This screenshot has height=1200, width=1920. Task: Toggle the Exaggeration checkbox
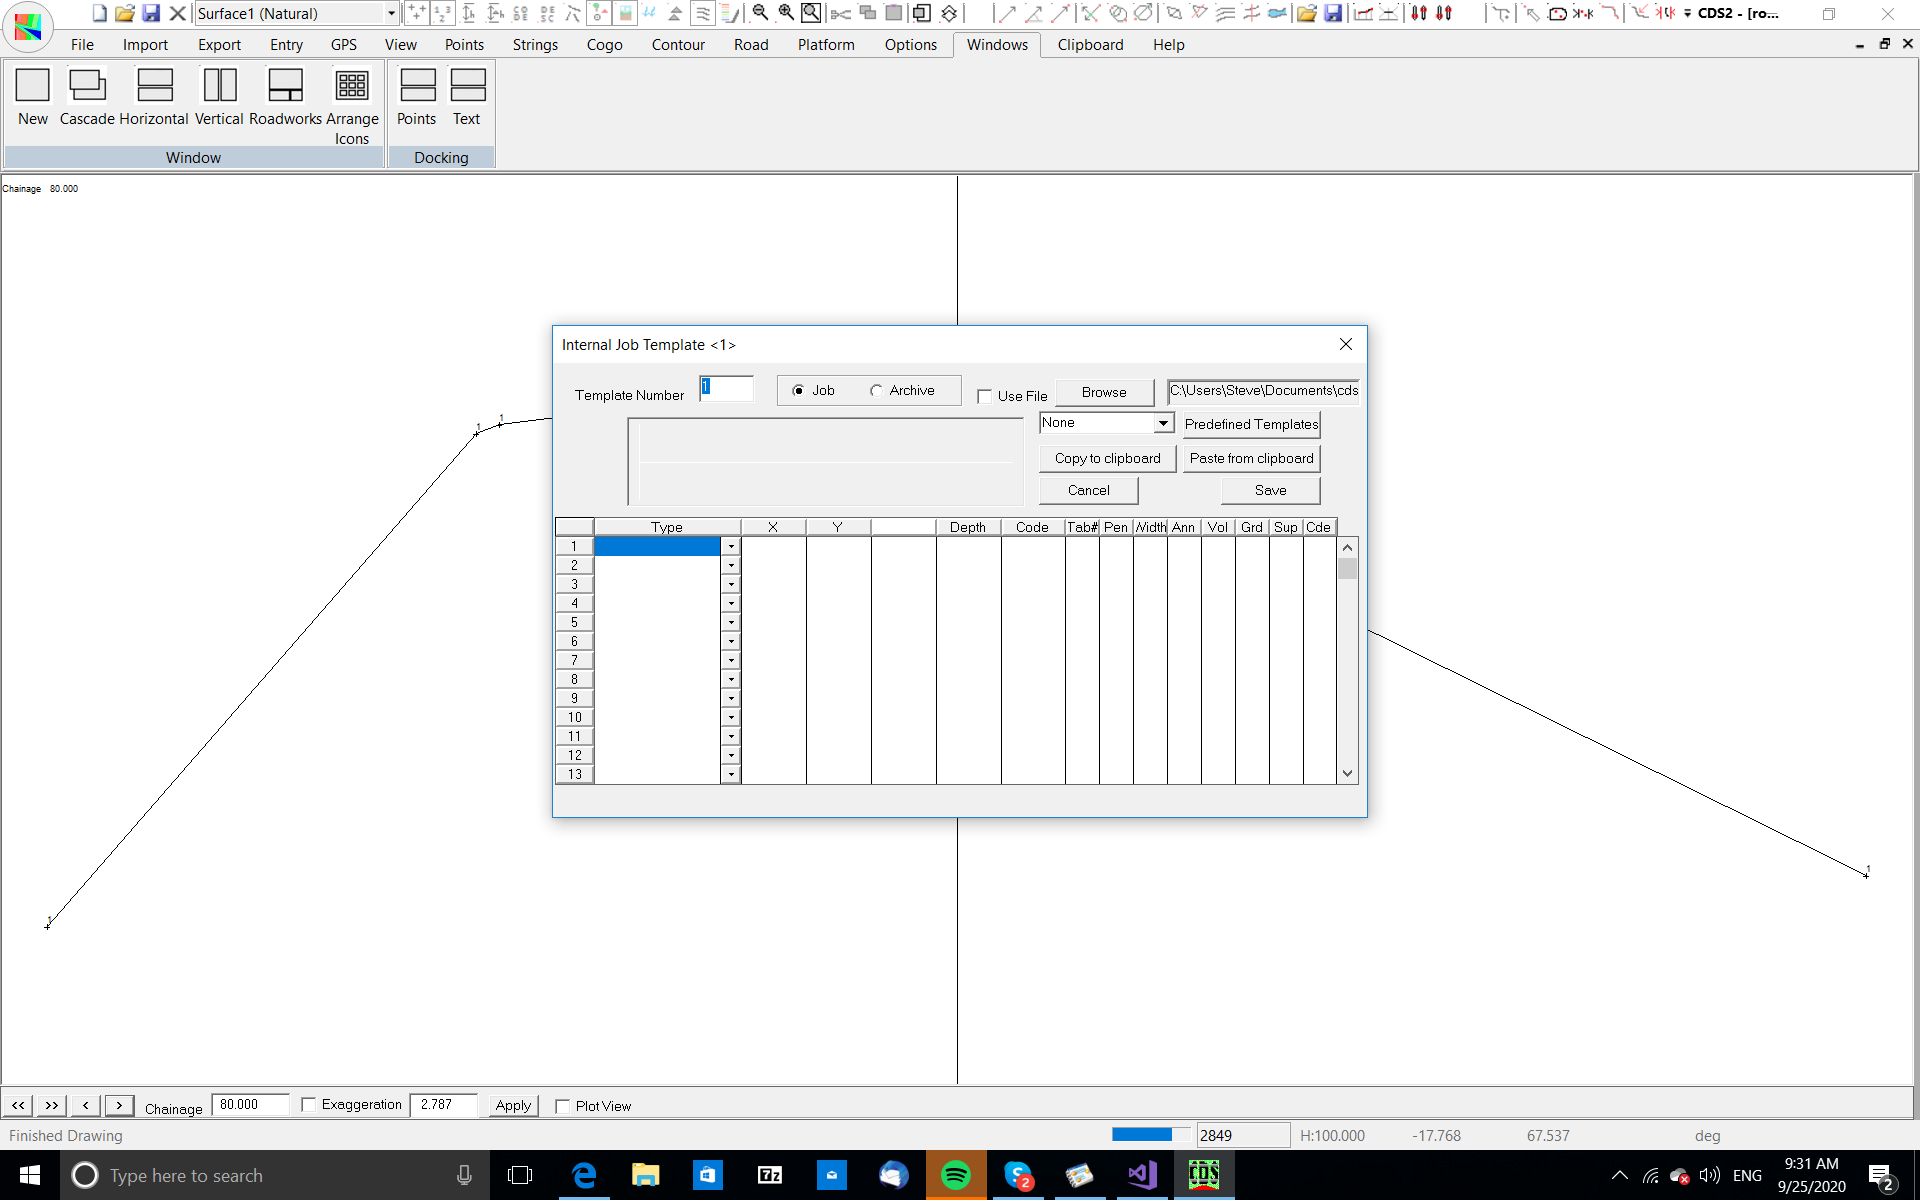(x=309, y=1105)
